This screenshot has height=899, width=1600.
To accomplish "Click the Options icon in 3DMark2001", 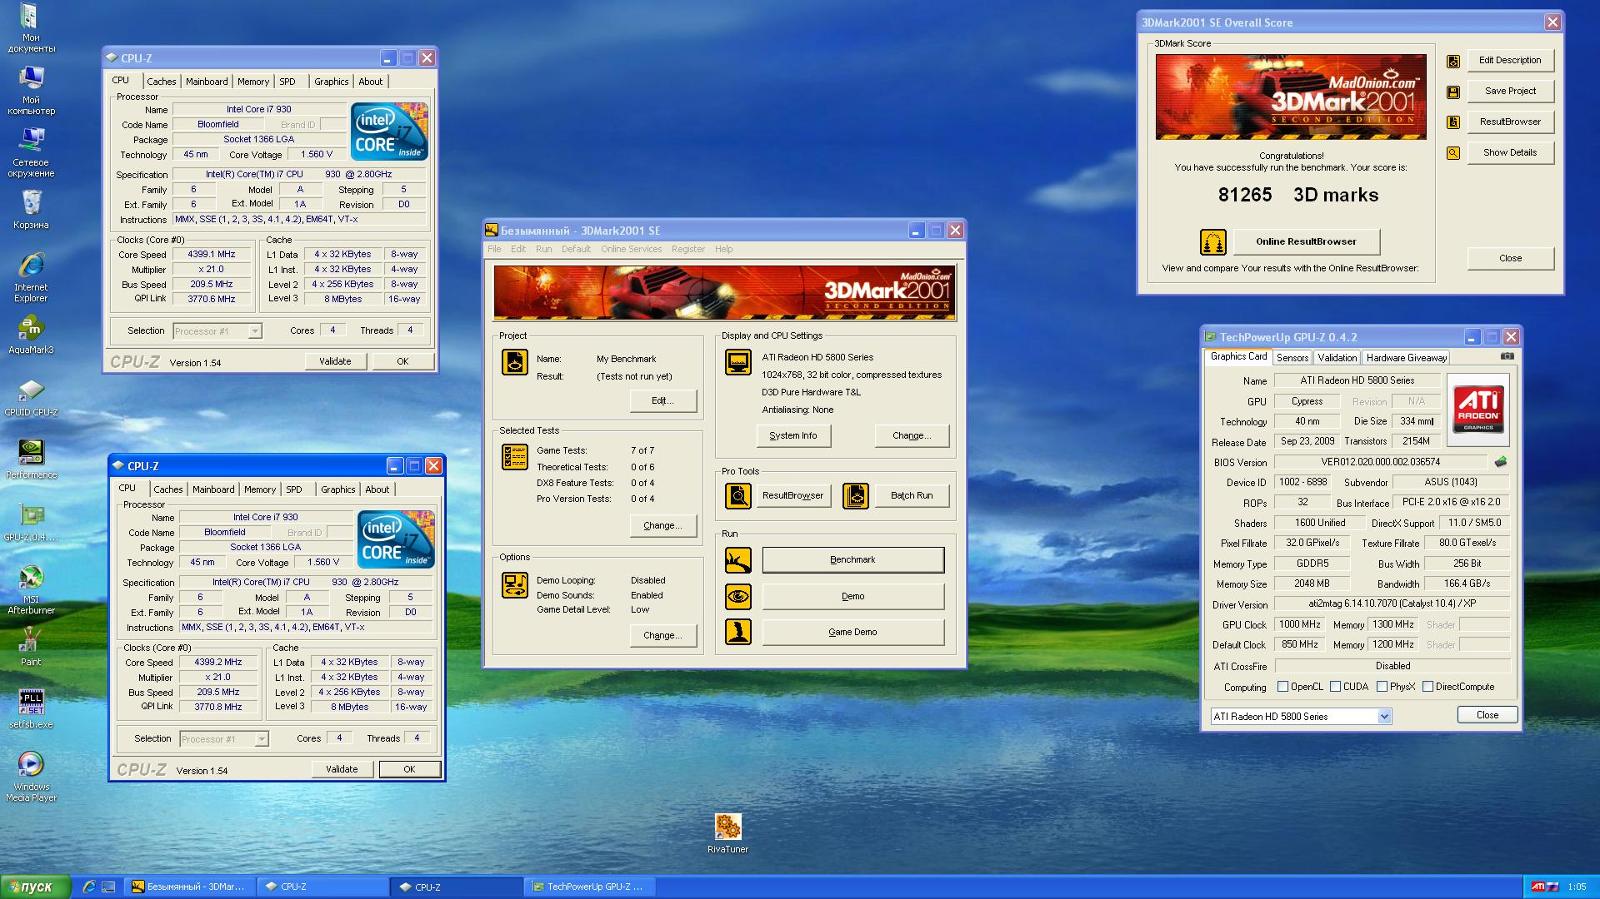I will 514,585.
